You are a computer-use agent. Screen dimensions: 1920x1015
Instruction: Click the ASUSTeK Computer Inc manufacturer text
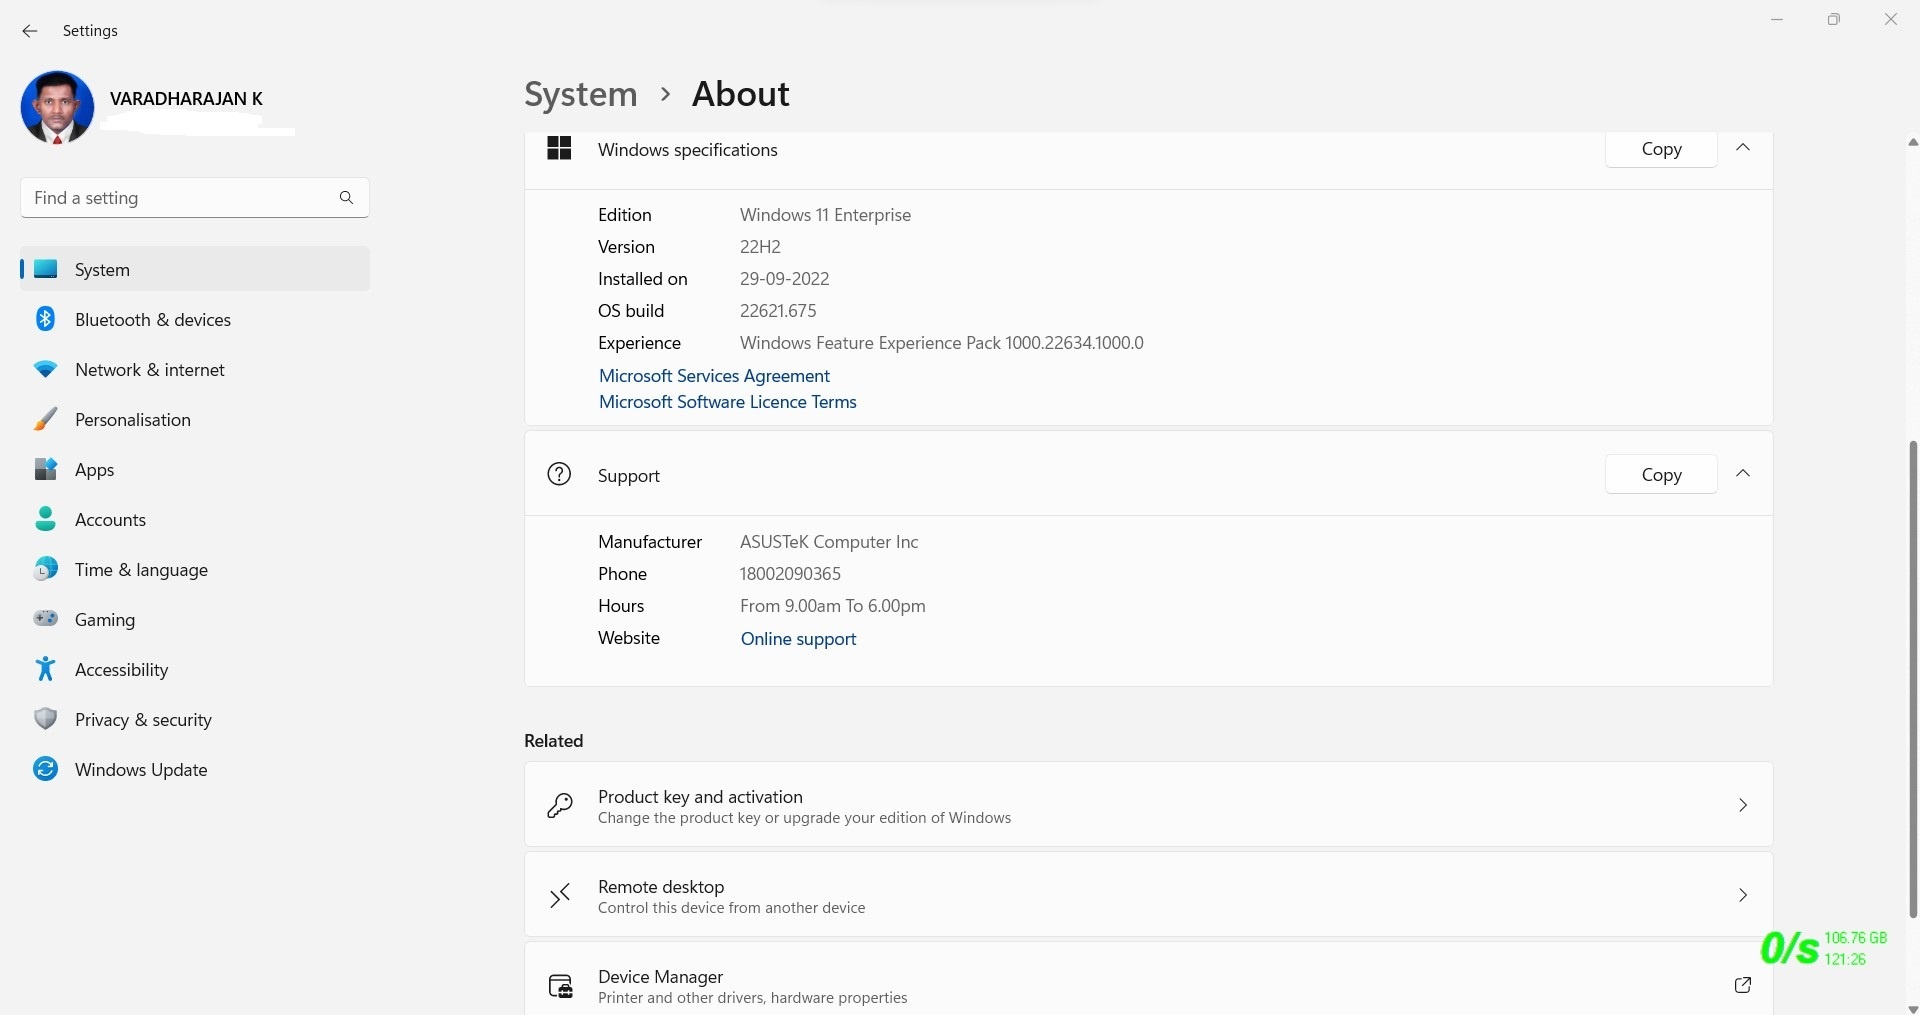pyautogui.click(x=829, y=542)
